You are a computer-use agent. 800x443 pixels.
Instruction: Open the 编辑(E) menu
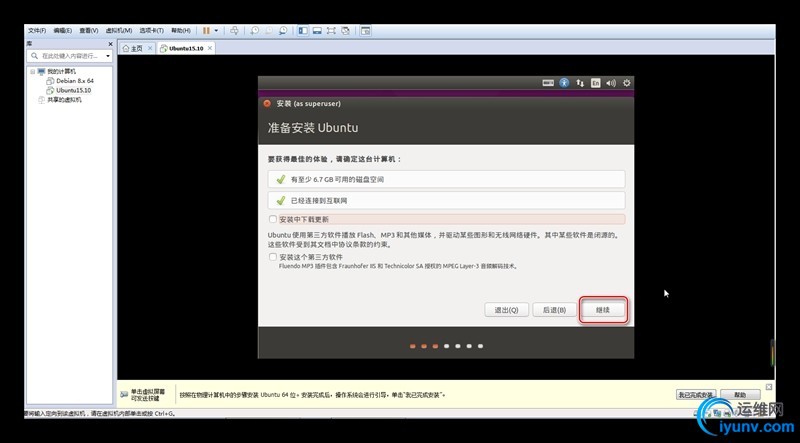point(63,31)
